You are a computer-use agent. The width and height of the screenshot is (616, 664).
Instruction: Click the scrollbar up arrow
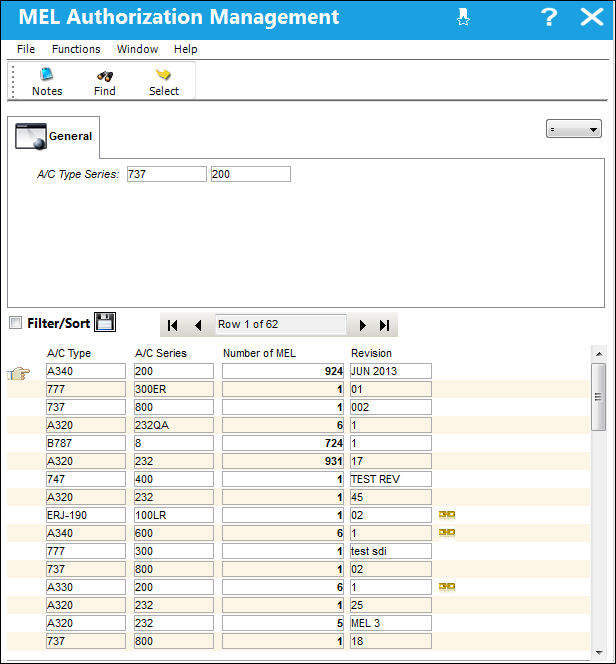click(599, 354)
